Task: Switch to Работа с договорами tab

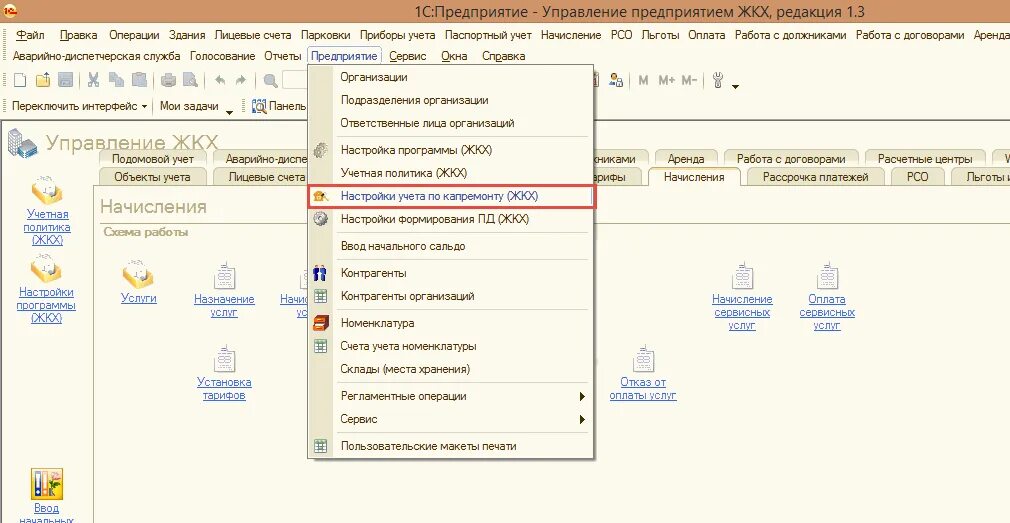Action: point(791,158)
